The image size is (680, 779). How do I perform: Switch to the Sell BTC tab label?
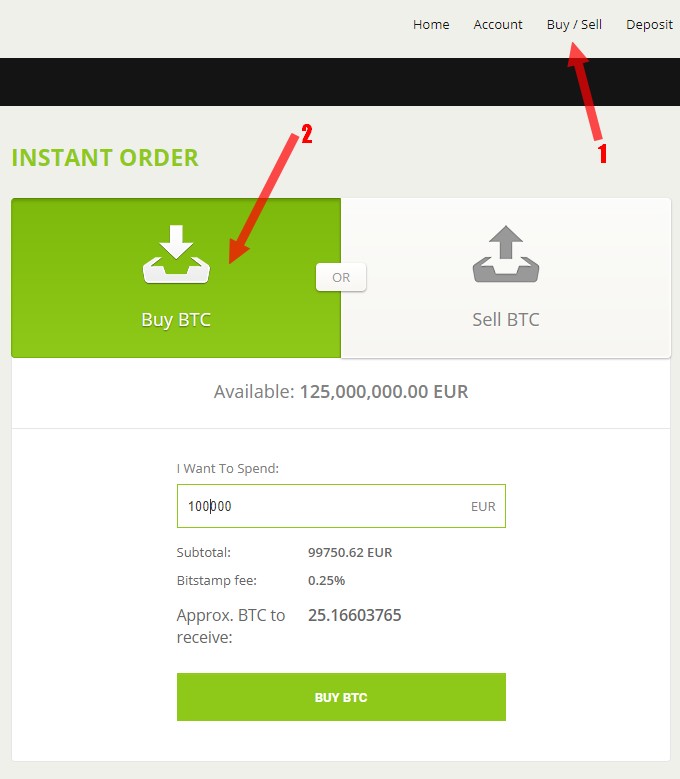[x=506, y=319]
